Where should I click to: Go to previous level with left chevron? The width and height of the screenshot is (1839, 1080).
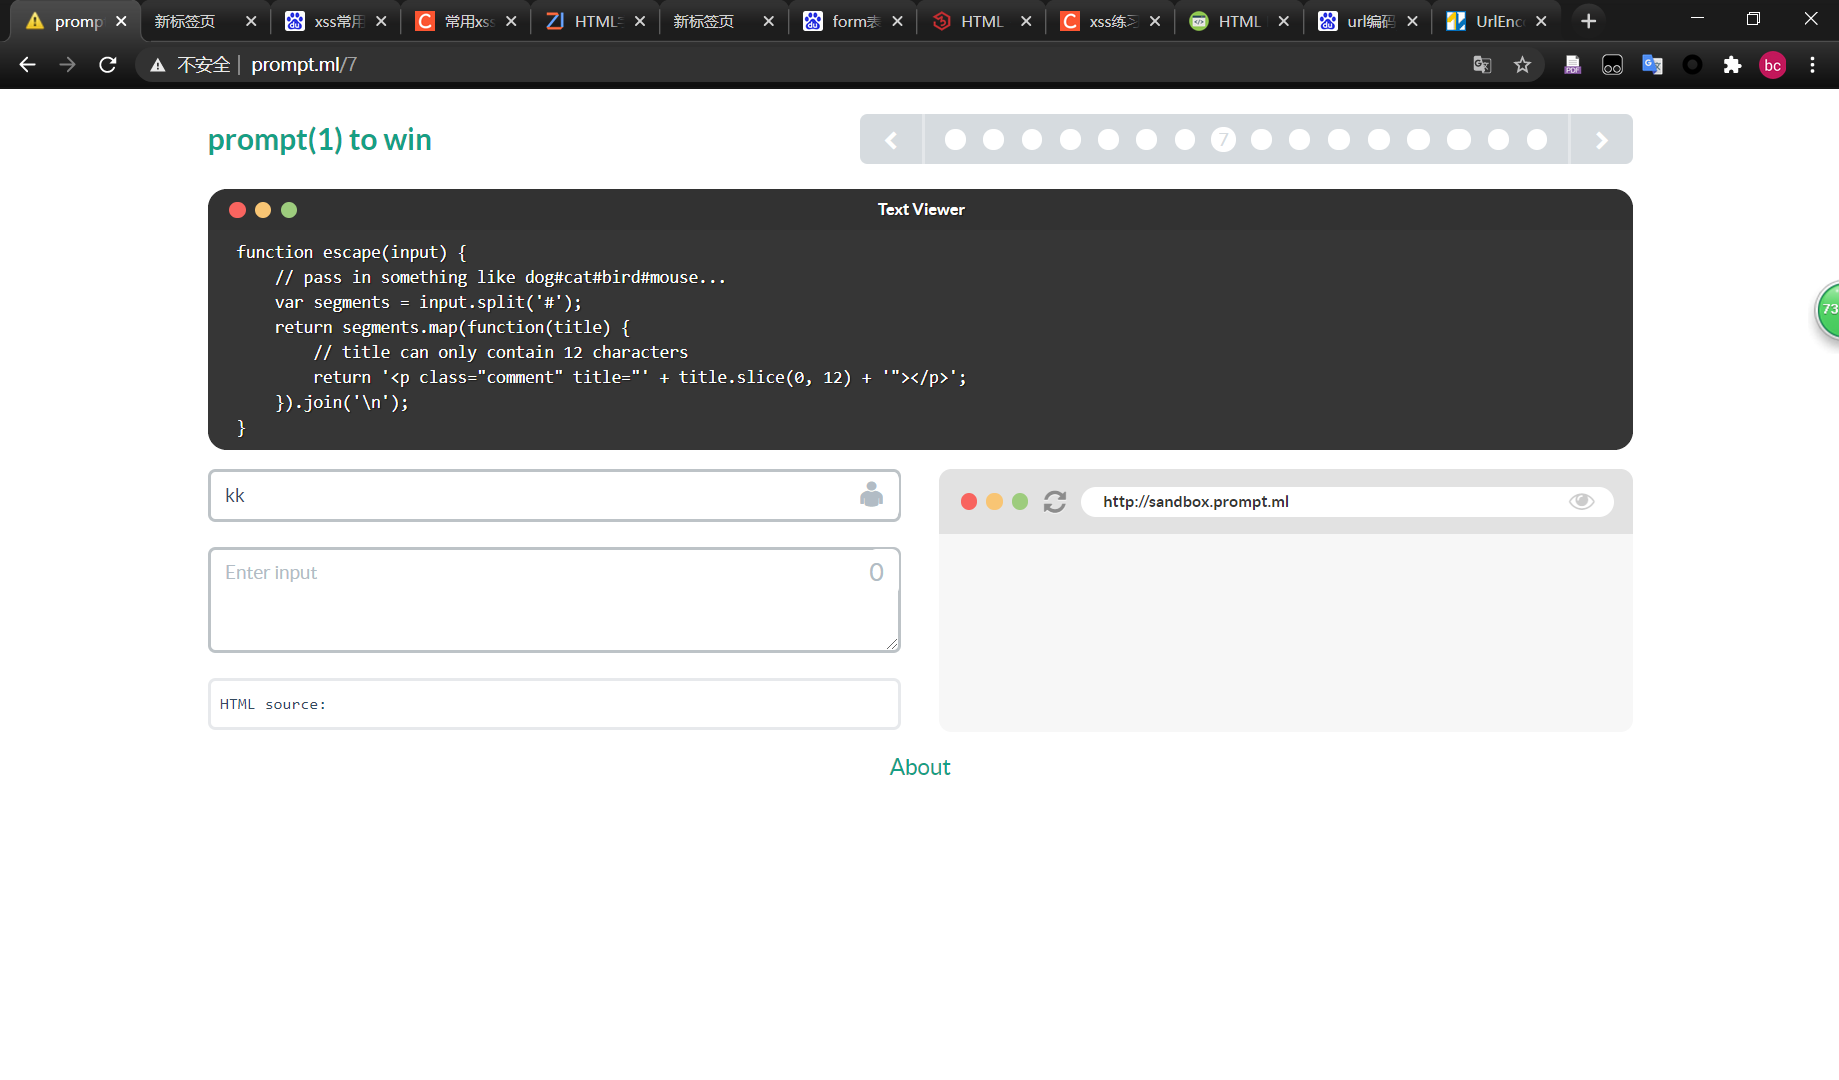(x=891, y=140)
